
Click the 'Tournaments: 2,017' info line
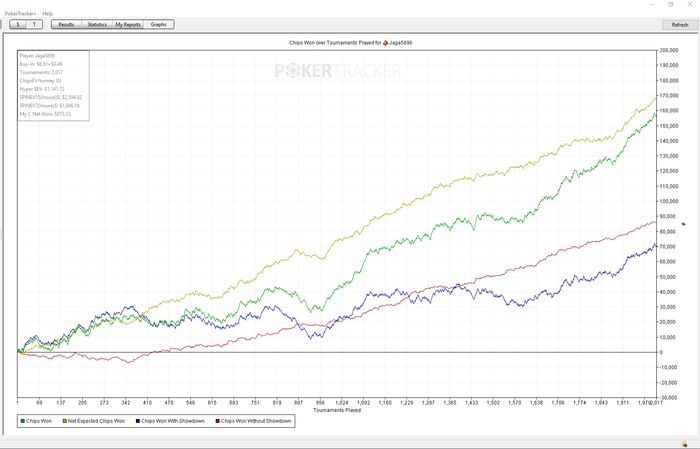coord(41,72)
